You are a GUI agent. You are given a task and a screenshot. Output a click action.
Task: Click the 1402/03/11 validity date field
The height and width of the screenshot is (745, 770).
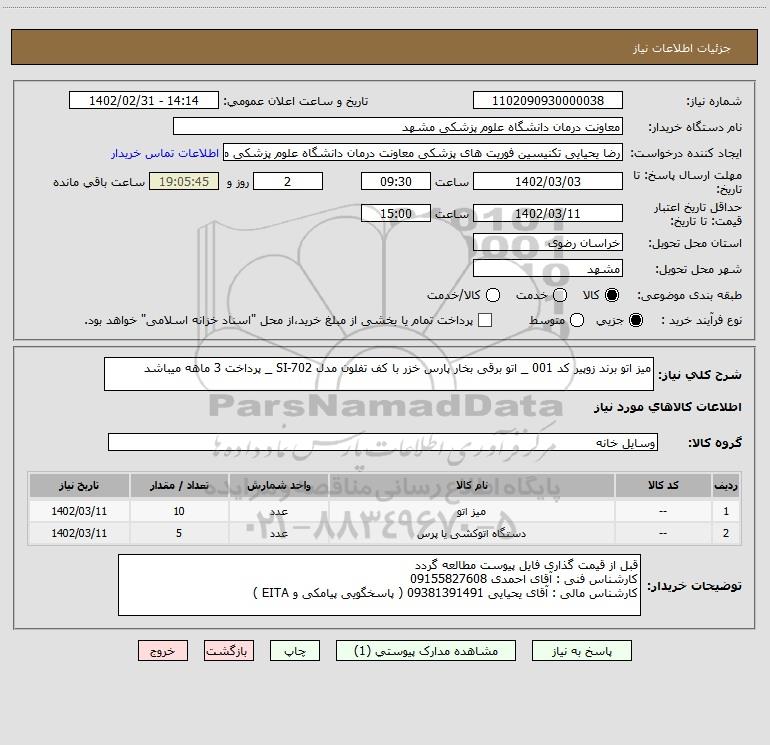(x=548, y=213)
